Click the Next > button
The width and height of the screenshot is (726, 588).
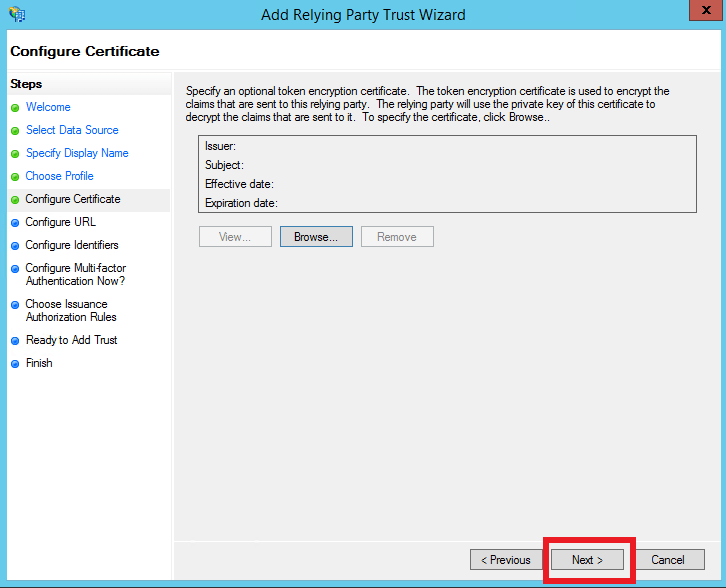[587, 560]
